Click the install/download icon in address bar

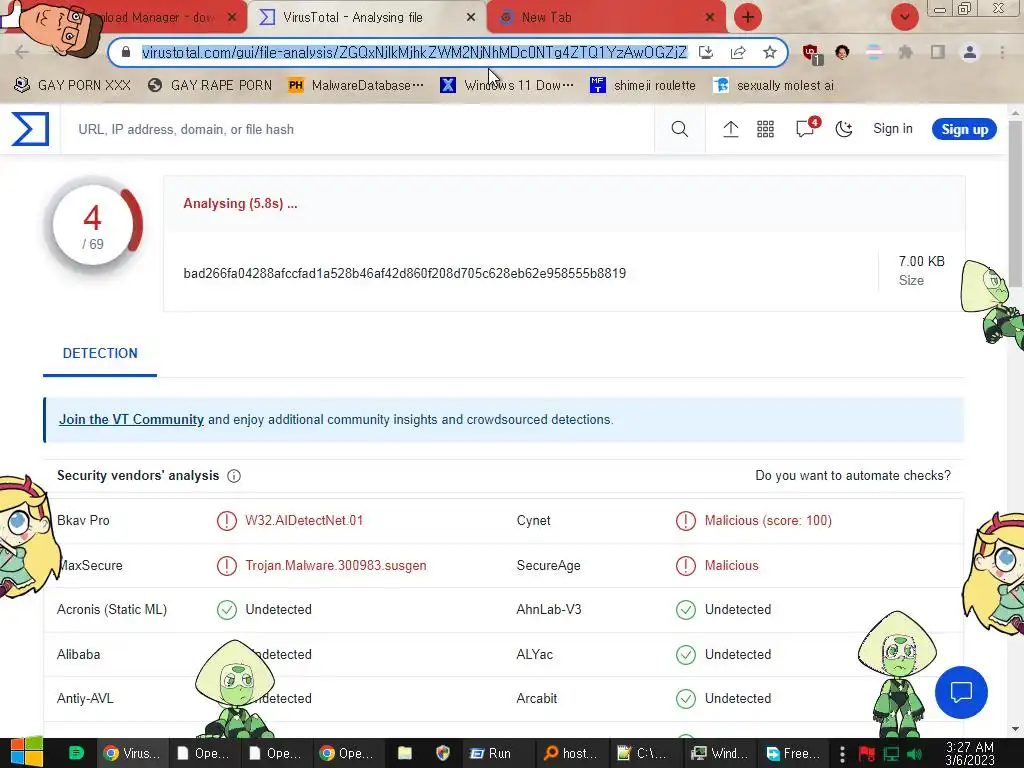(706, 52)
